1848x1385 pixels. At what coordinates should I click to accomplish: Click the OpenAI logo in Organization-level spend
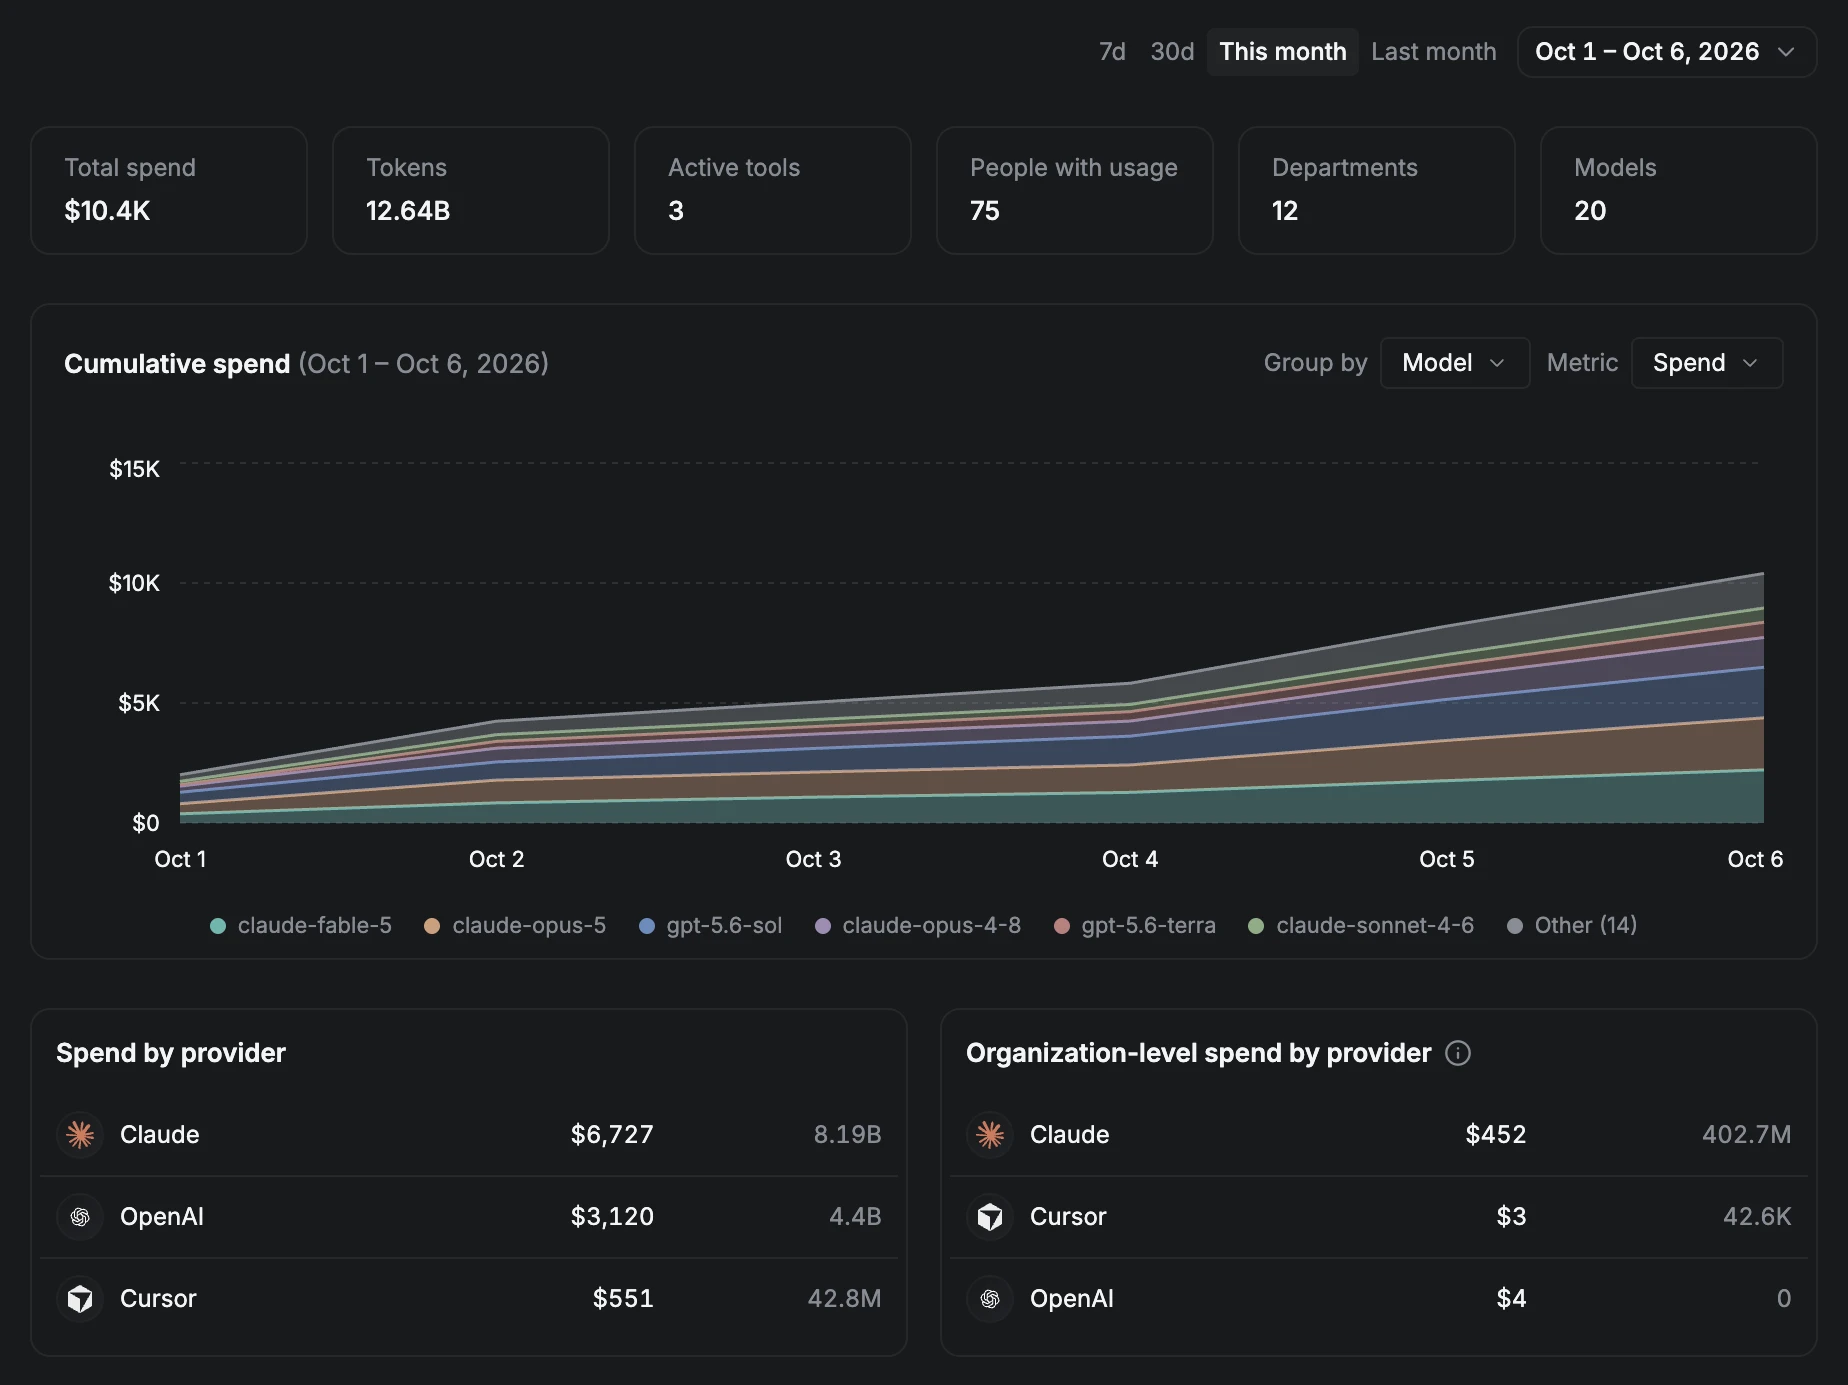coord(990,1299)
